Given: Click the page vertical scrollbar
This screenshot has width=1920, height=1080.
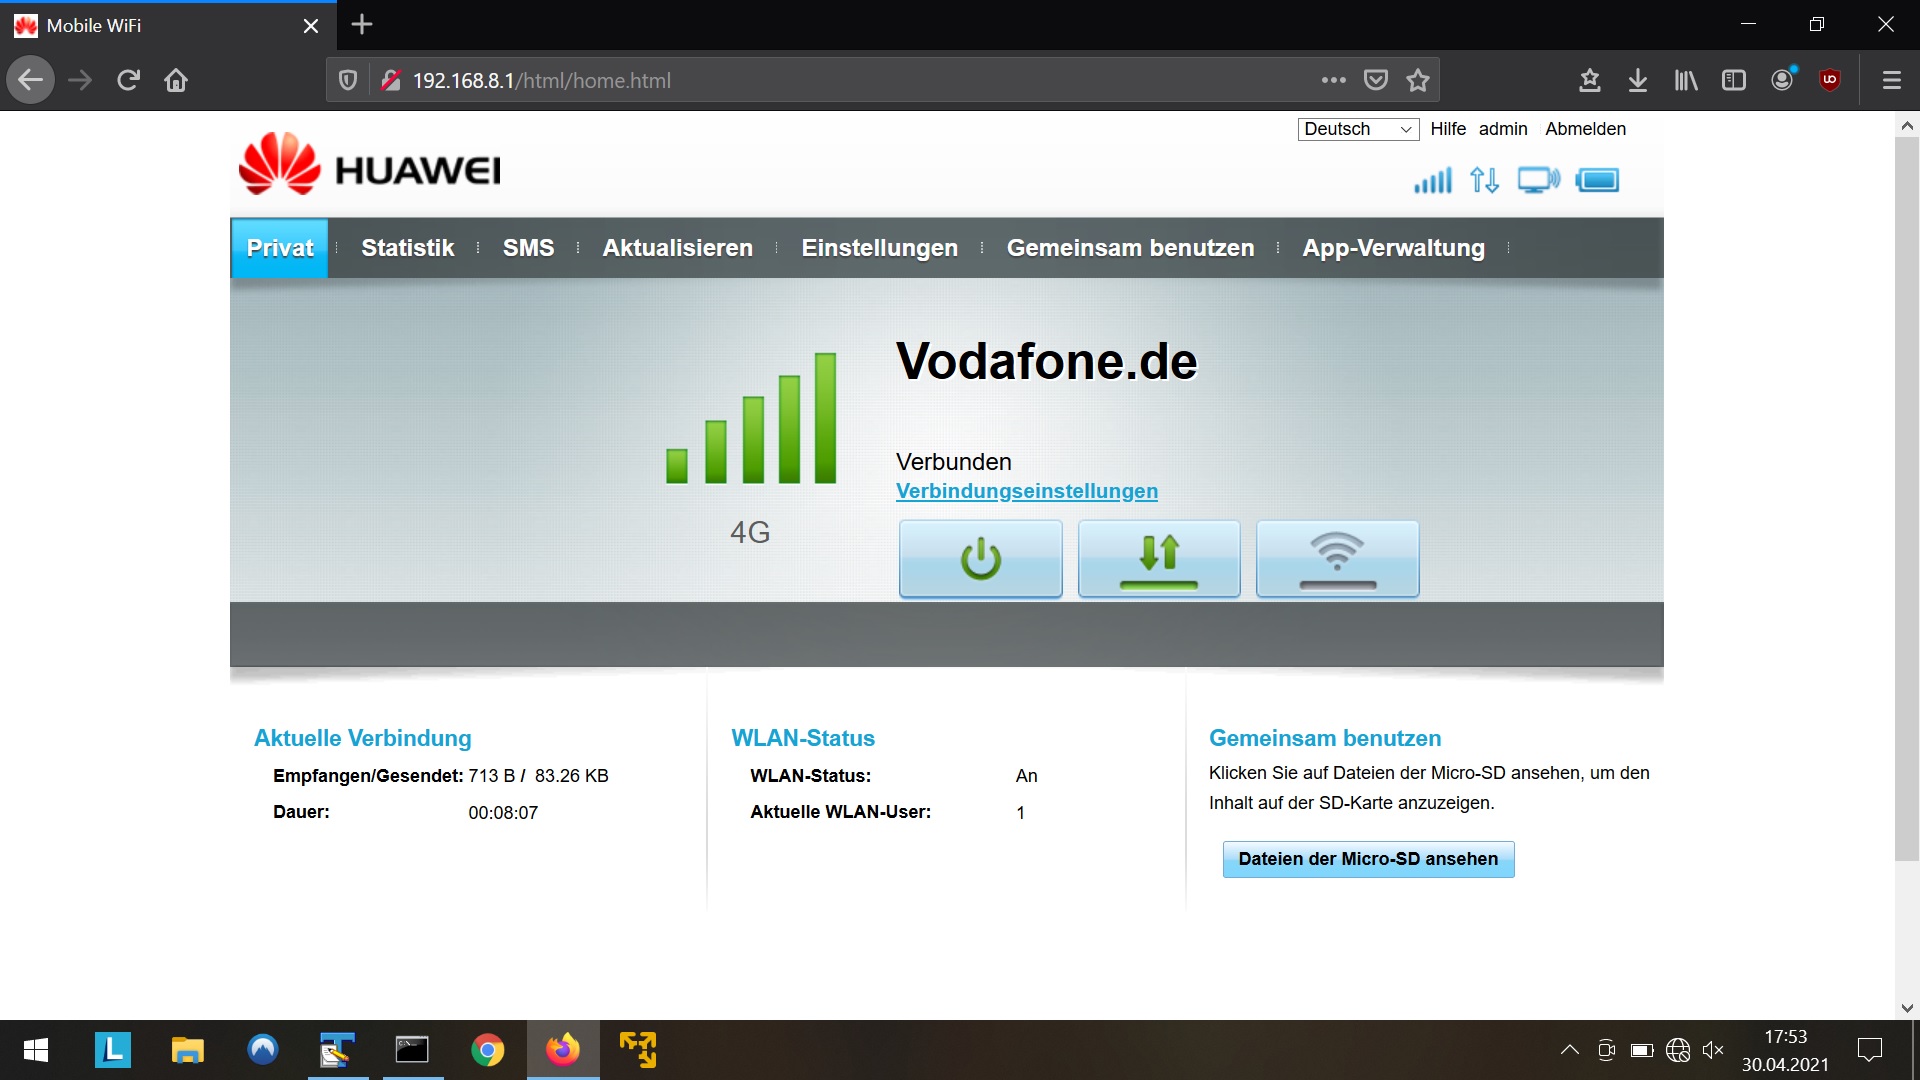Looking at the screenshot, I should click(1907, 498).
